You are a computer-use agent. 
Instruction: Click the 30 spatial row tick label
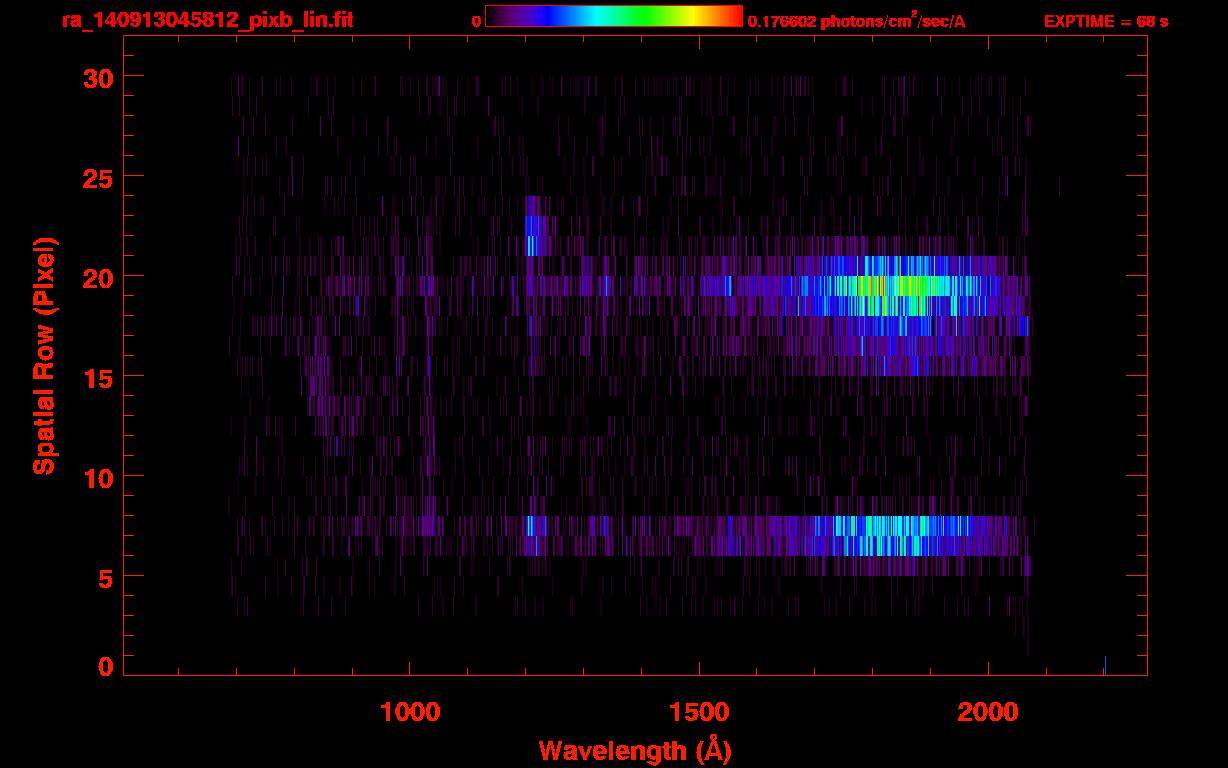tap(97, 77)
